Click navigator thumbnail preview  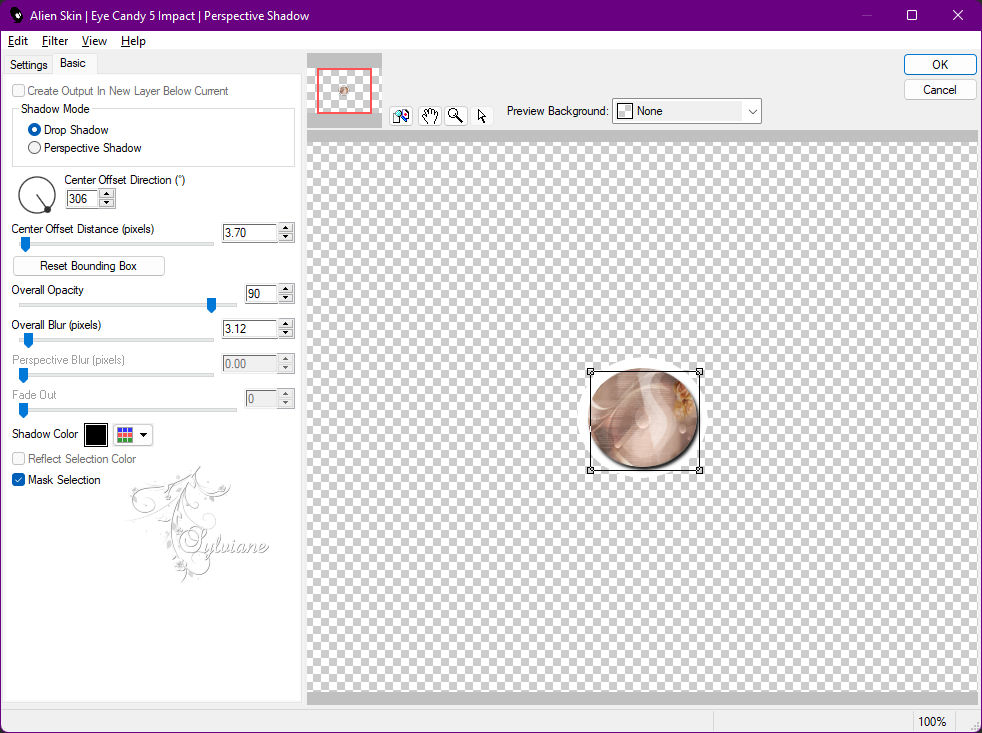point(344,91)
